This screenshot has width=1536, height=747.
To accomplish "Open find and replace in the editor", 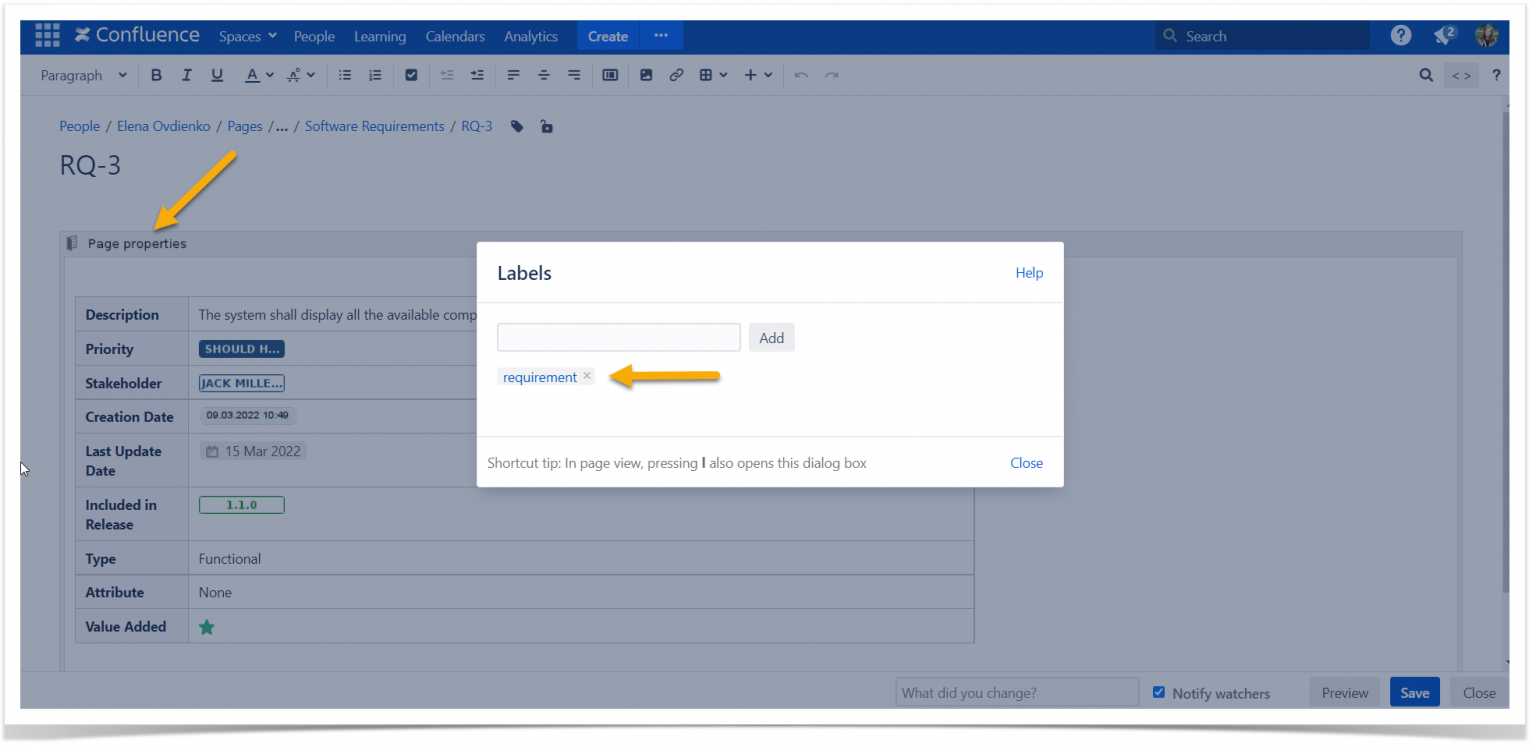I will [x=1425, y=74].
